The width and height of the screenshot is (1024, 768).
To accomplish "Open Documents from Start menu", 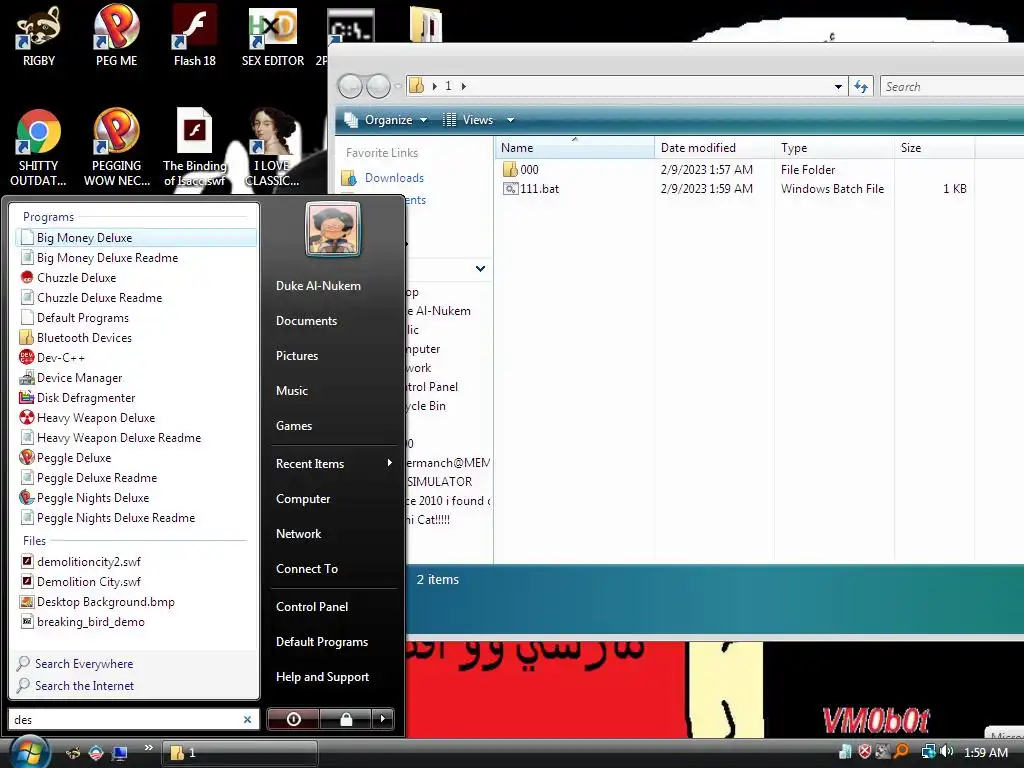I will (306, 321).
